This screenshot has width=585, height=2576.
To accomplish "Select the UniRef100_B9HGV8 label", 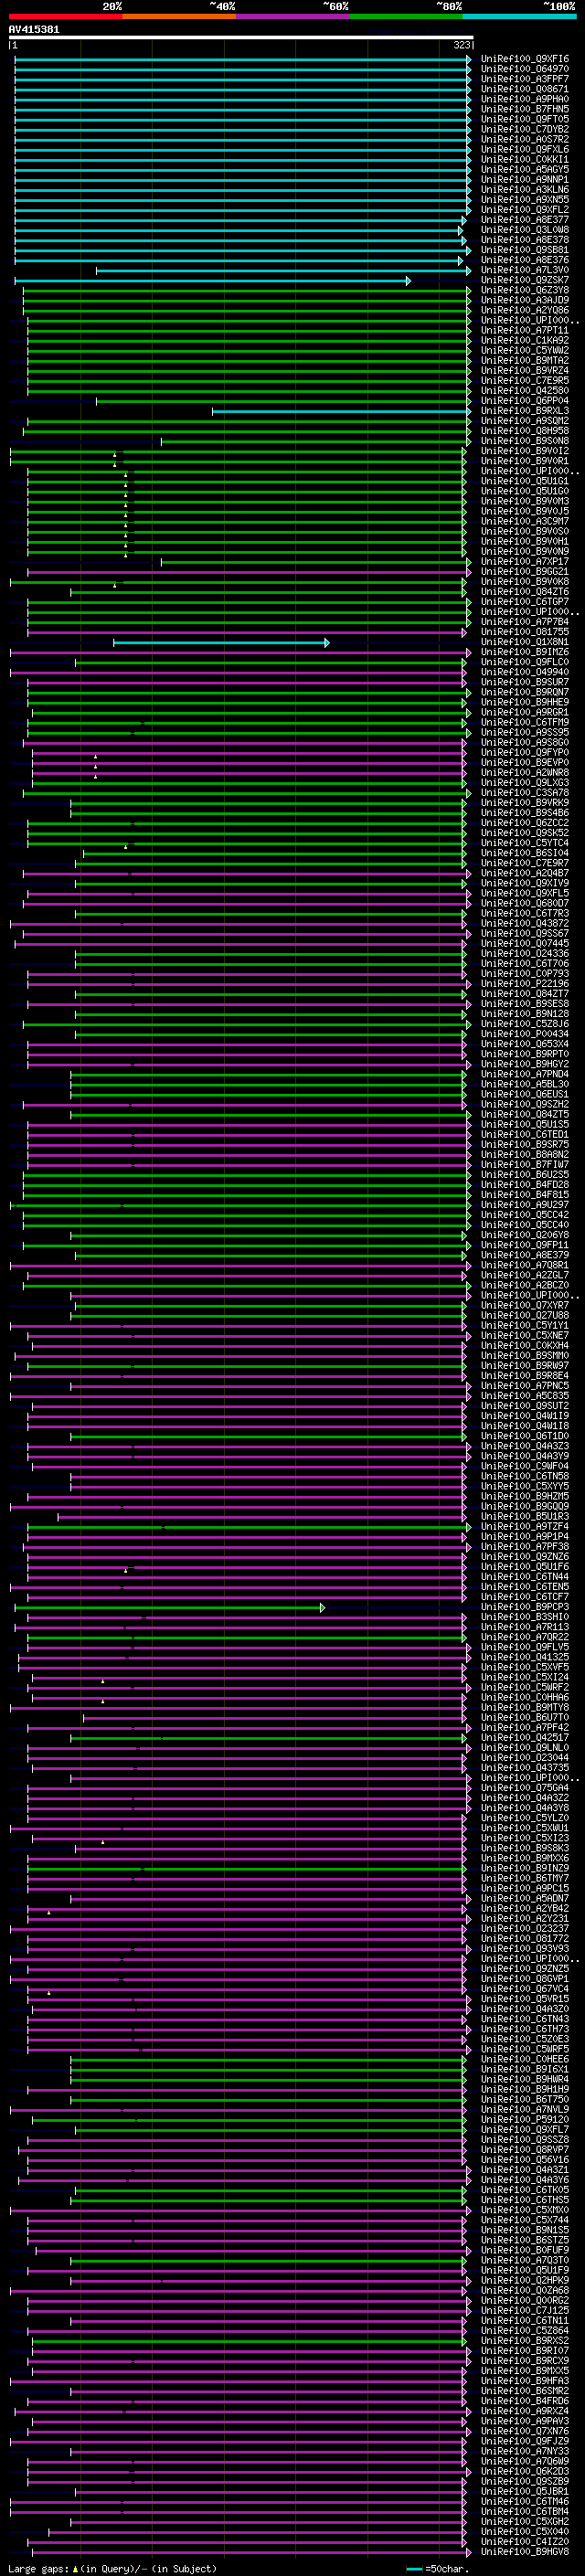I will (525, 2551).
